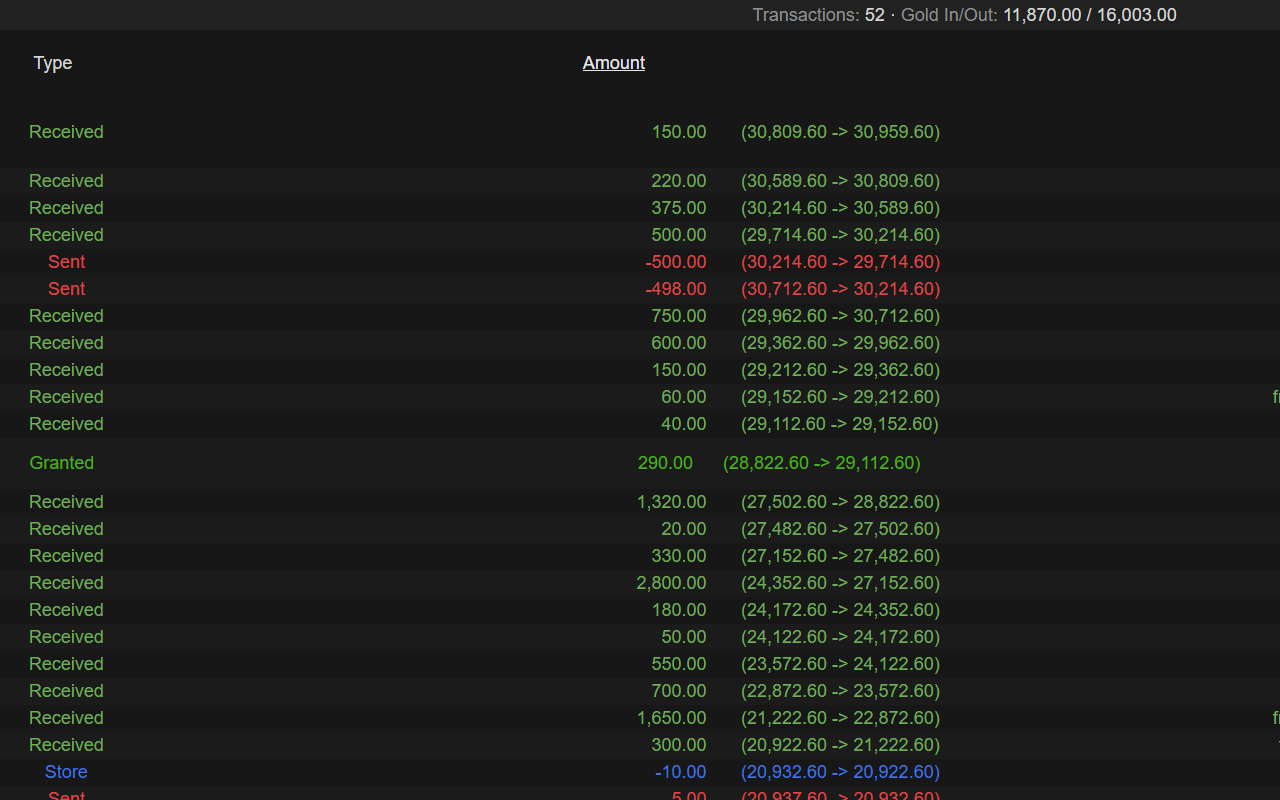Click the 1,320.00 received amount
The height and width of the screenshot is (800, 1280).
point(671,502)
